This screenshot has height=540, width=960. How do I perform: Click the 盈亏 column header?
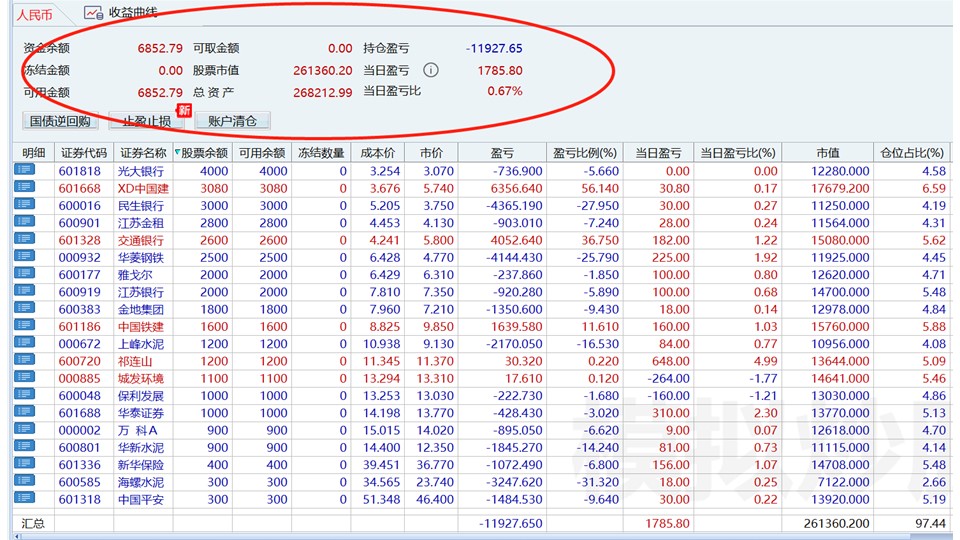point(502,152)
